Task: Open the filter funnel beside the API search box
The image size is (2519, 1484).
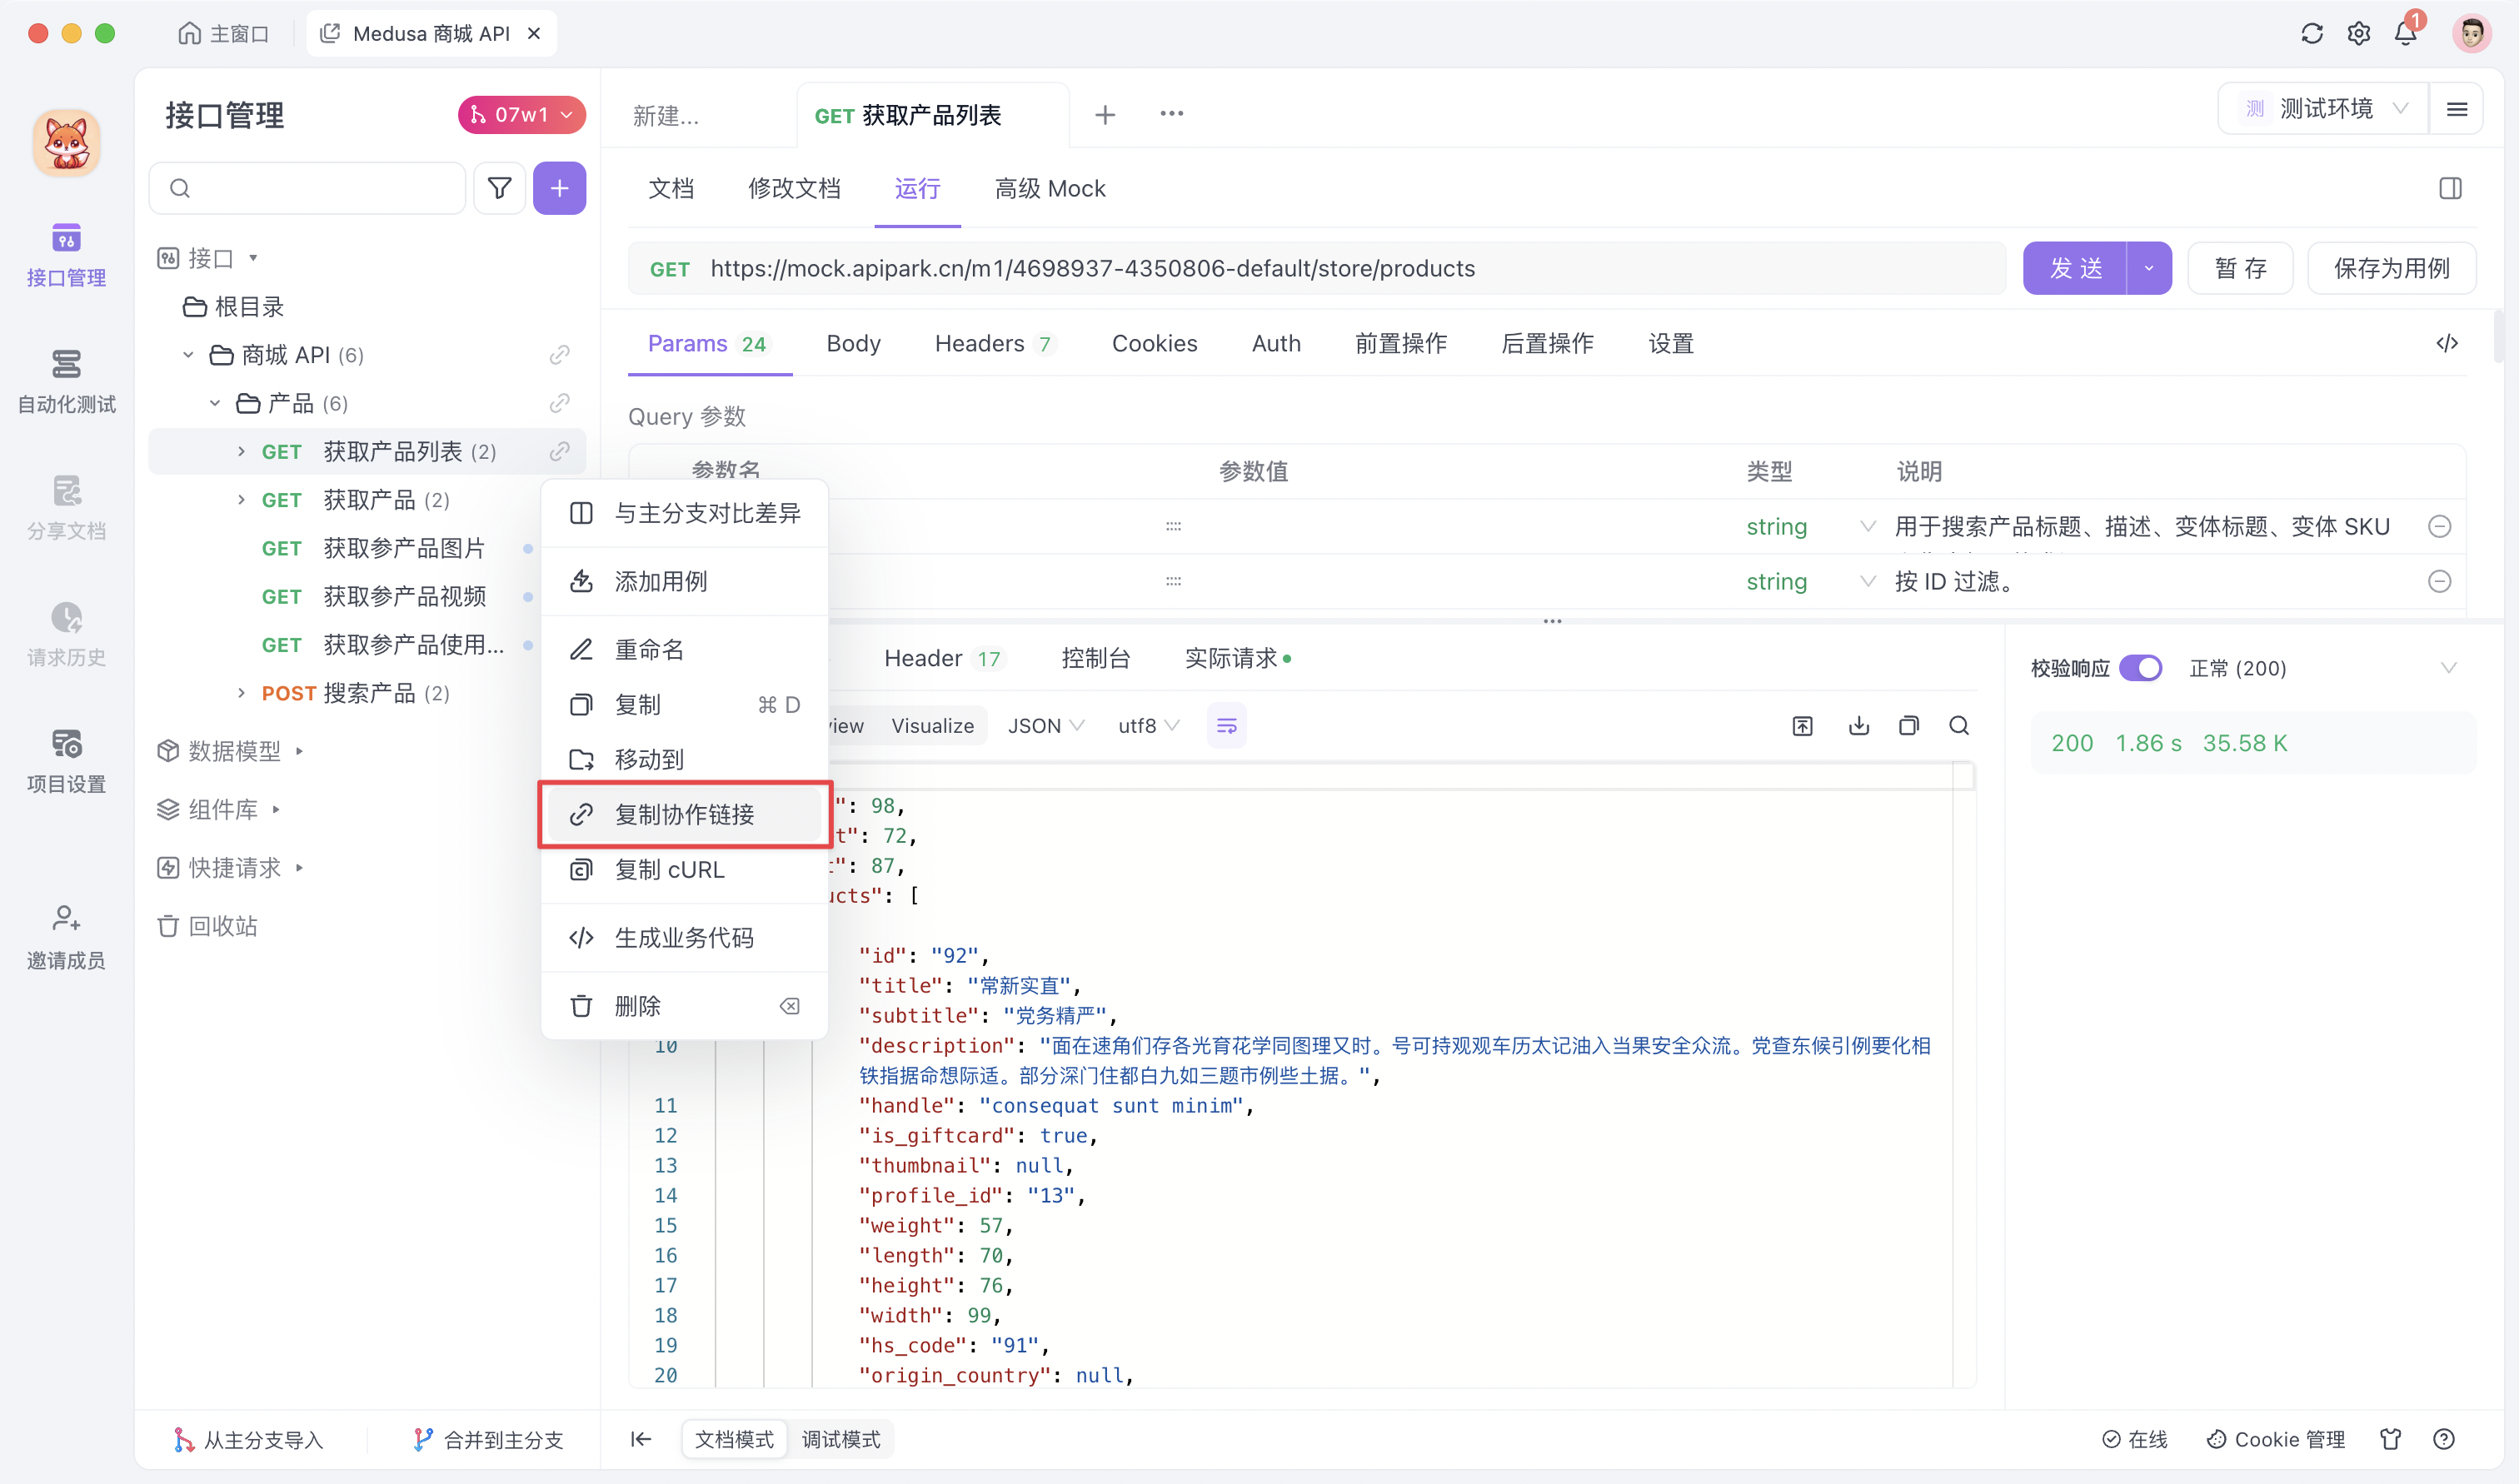Action: tap(499, 187)
